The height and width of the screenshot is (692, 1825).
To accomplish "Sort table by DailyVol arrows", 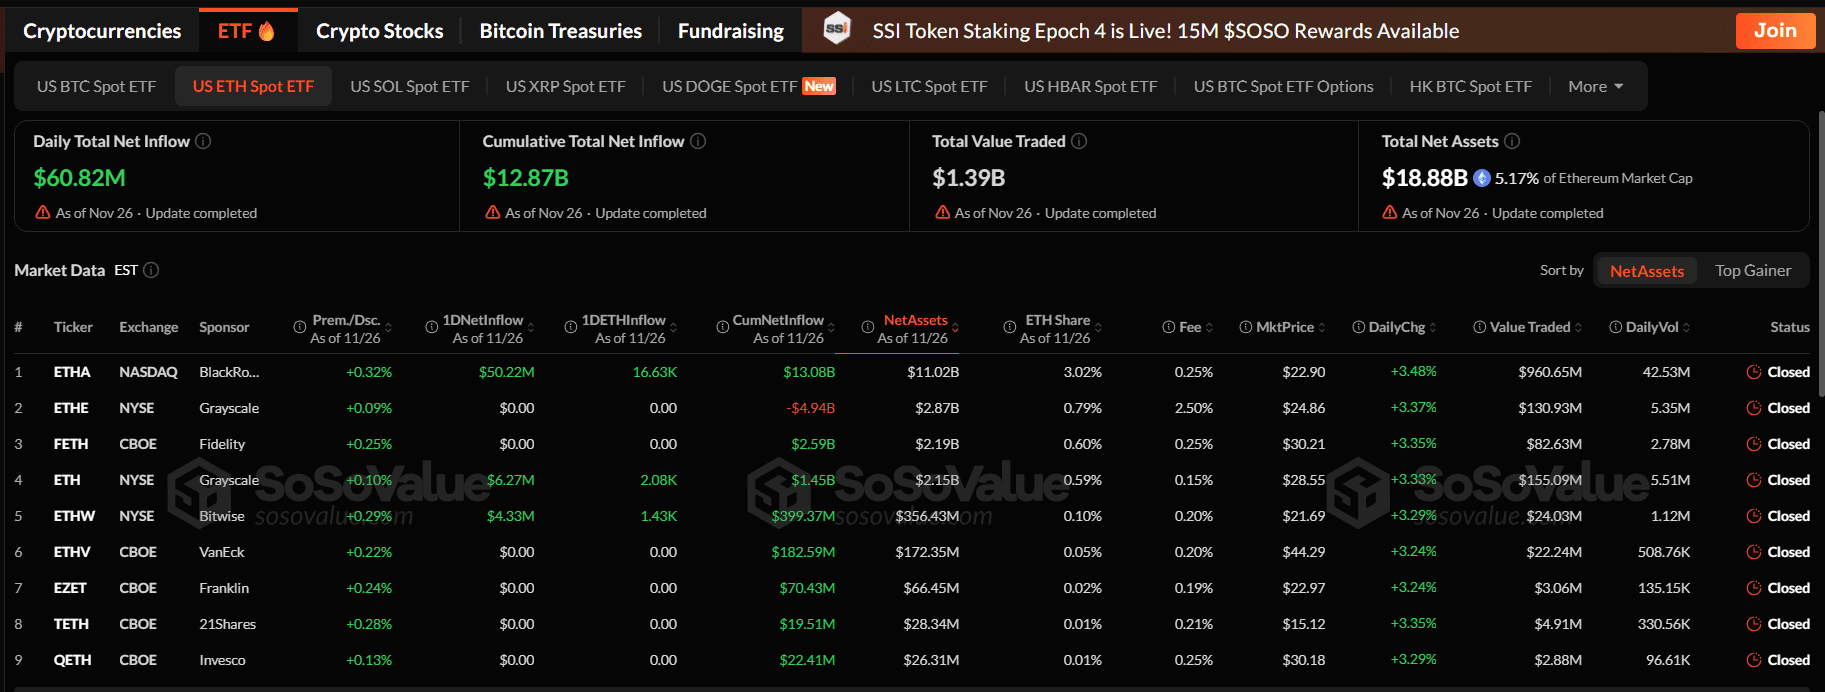I will [x=1687, y=327].
